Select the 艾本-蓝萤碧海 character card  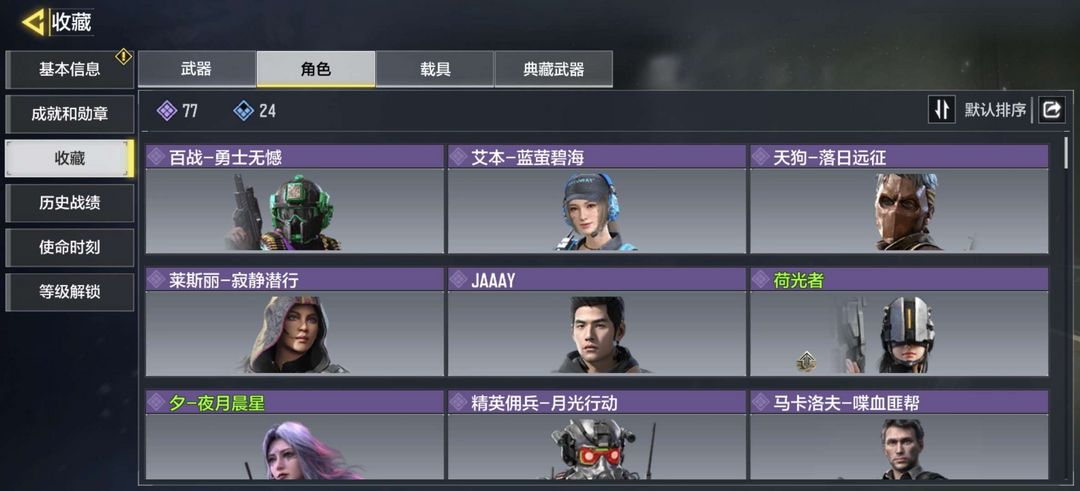pyautogui.click(x=596, y=199)
